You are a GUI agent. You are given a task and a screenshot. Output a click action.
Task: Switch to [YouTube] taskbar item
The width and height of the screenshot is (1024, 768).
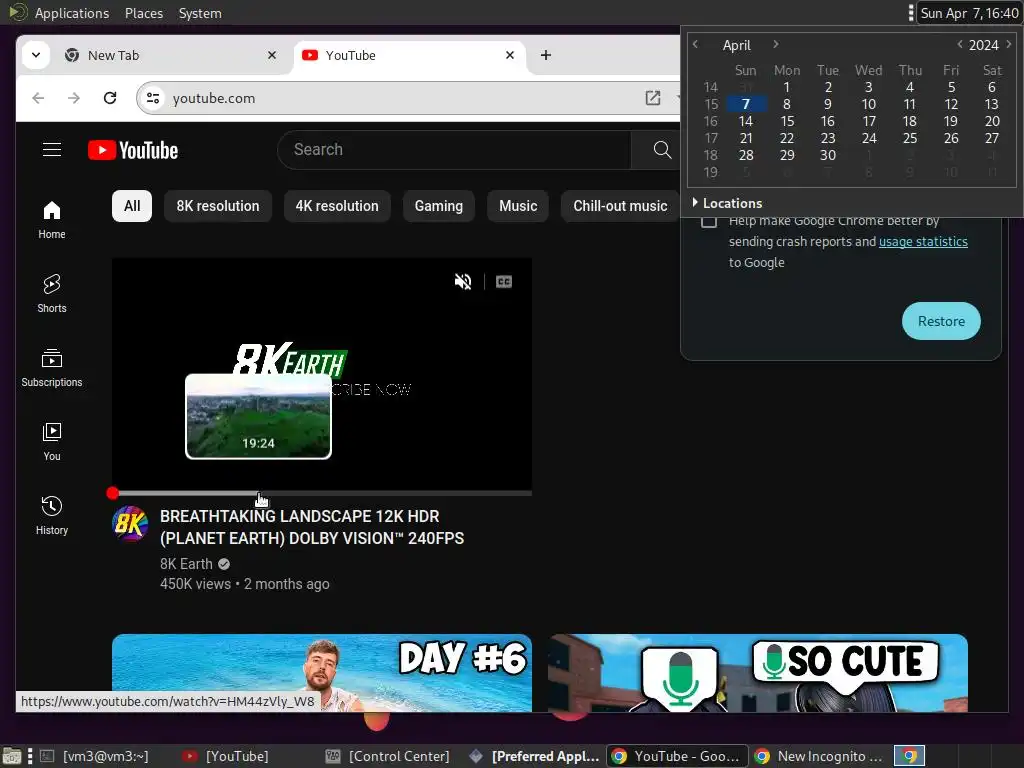point(226,756)
